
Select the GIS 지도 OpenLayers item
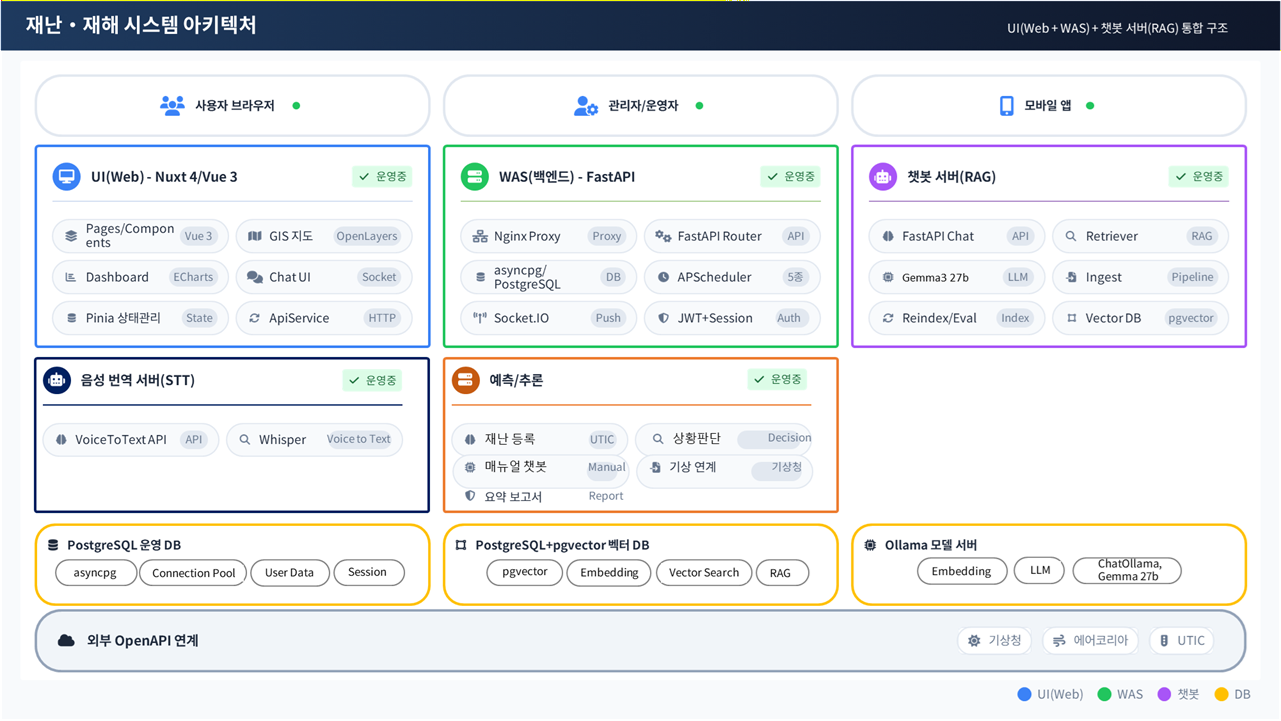click(324, 237)
